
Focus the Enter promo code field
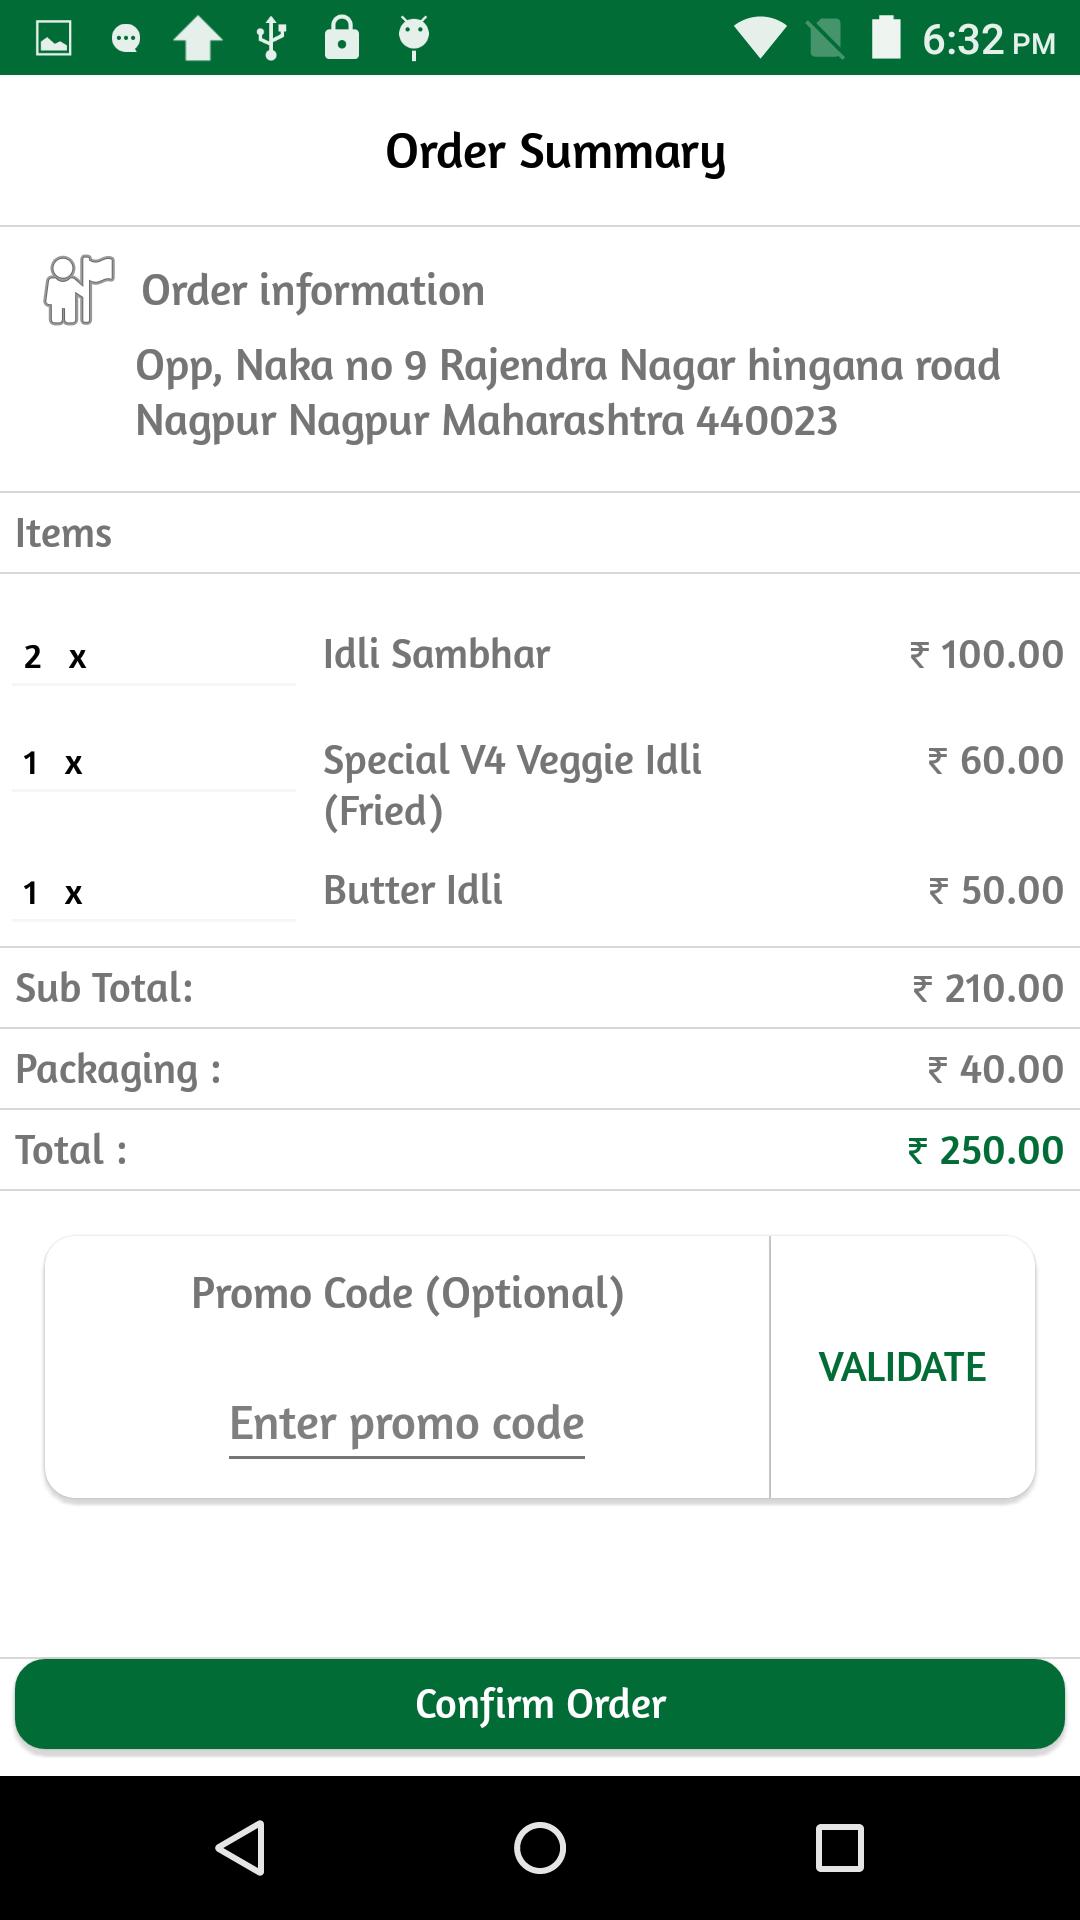407,1424
